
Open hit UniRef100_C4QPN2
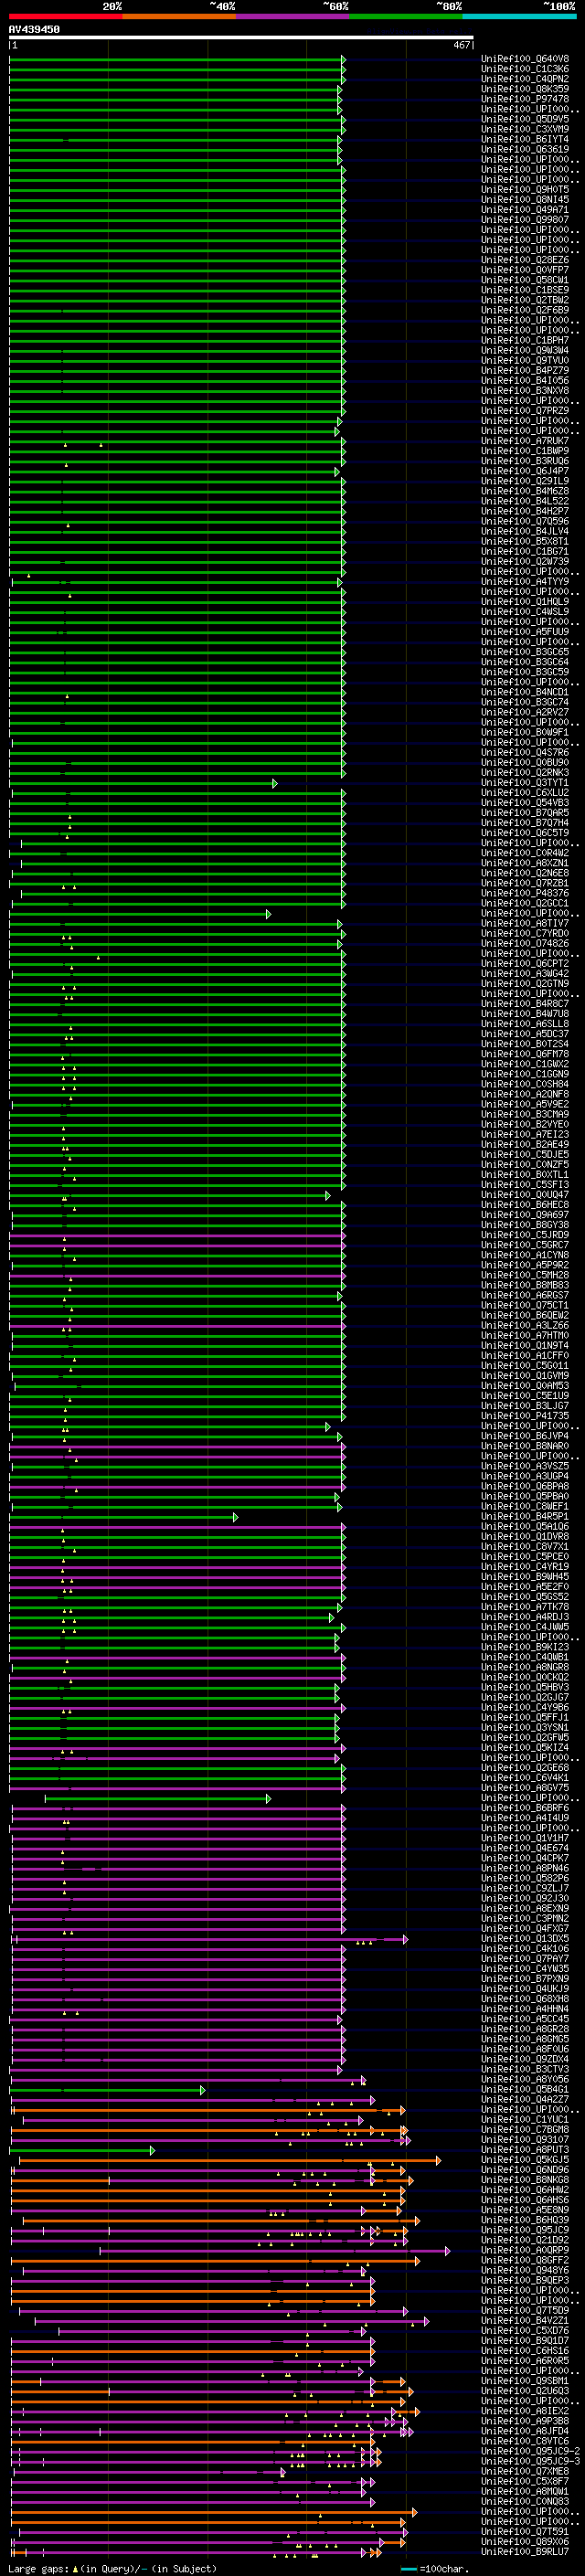[525, 79]
